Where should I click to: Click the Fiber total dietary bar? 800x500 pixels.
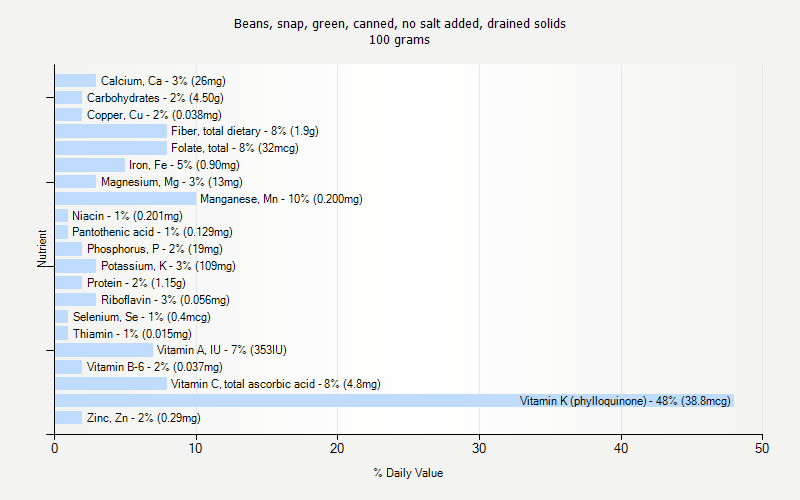(111, 131)
